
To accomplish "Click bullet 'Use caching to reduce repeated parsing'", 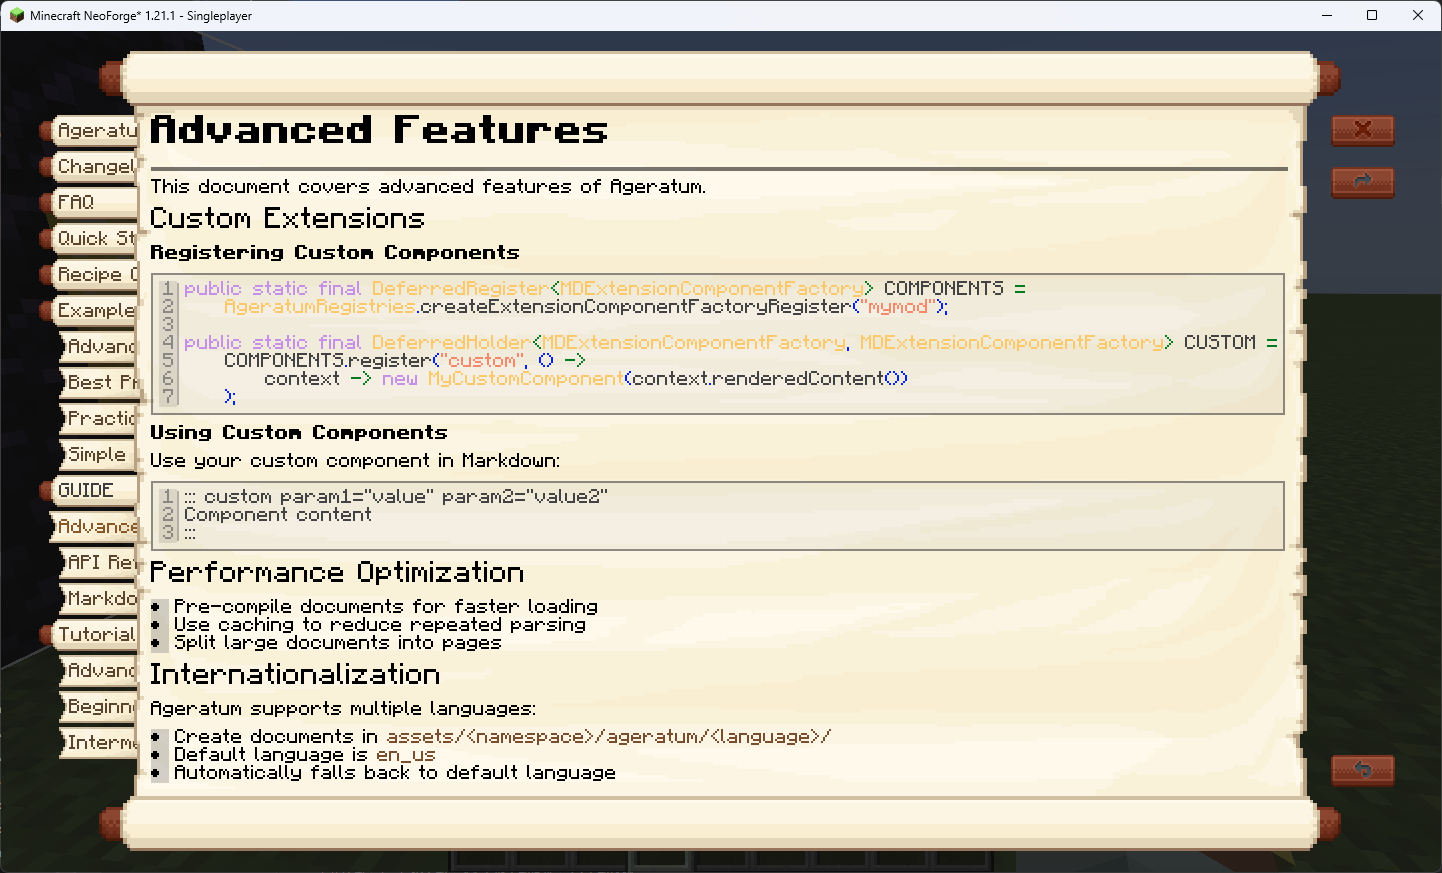I will click(380, 625).
